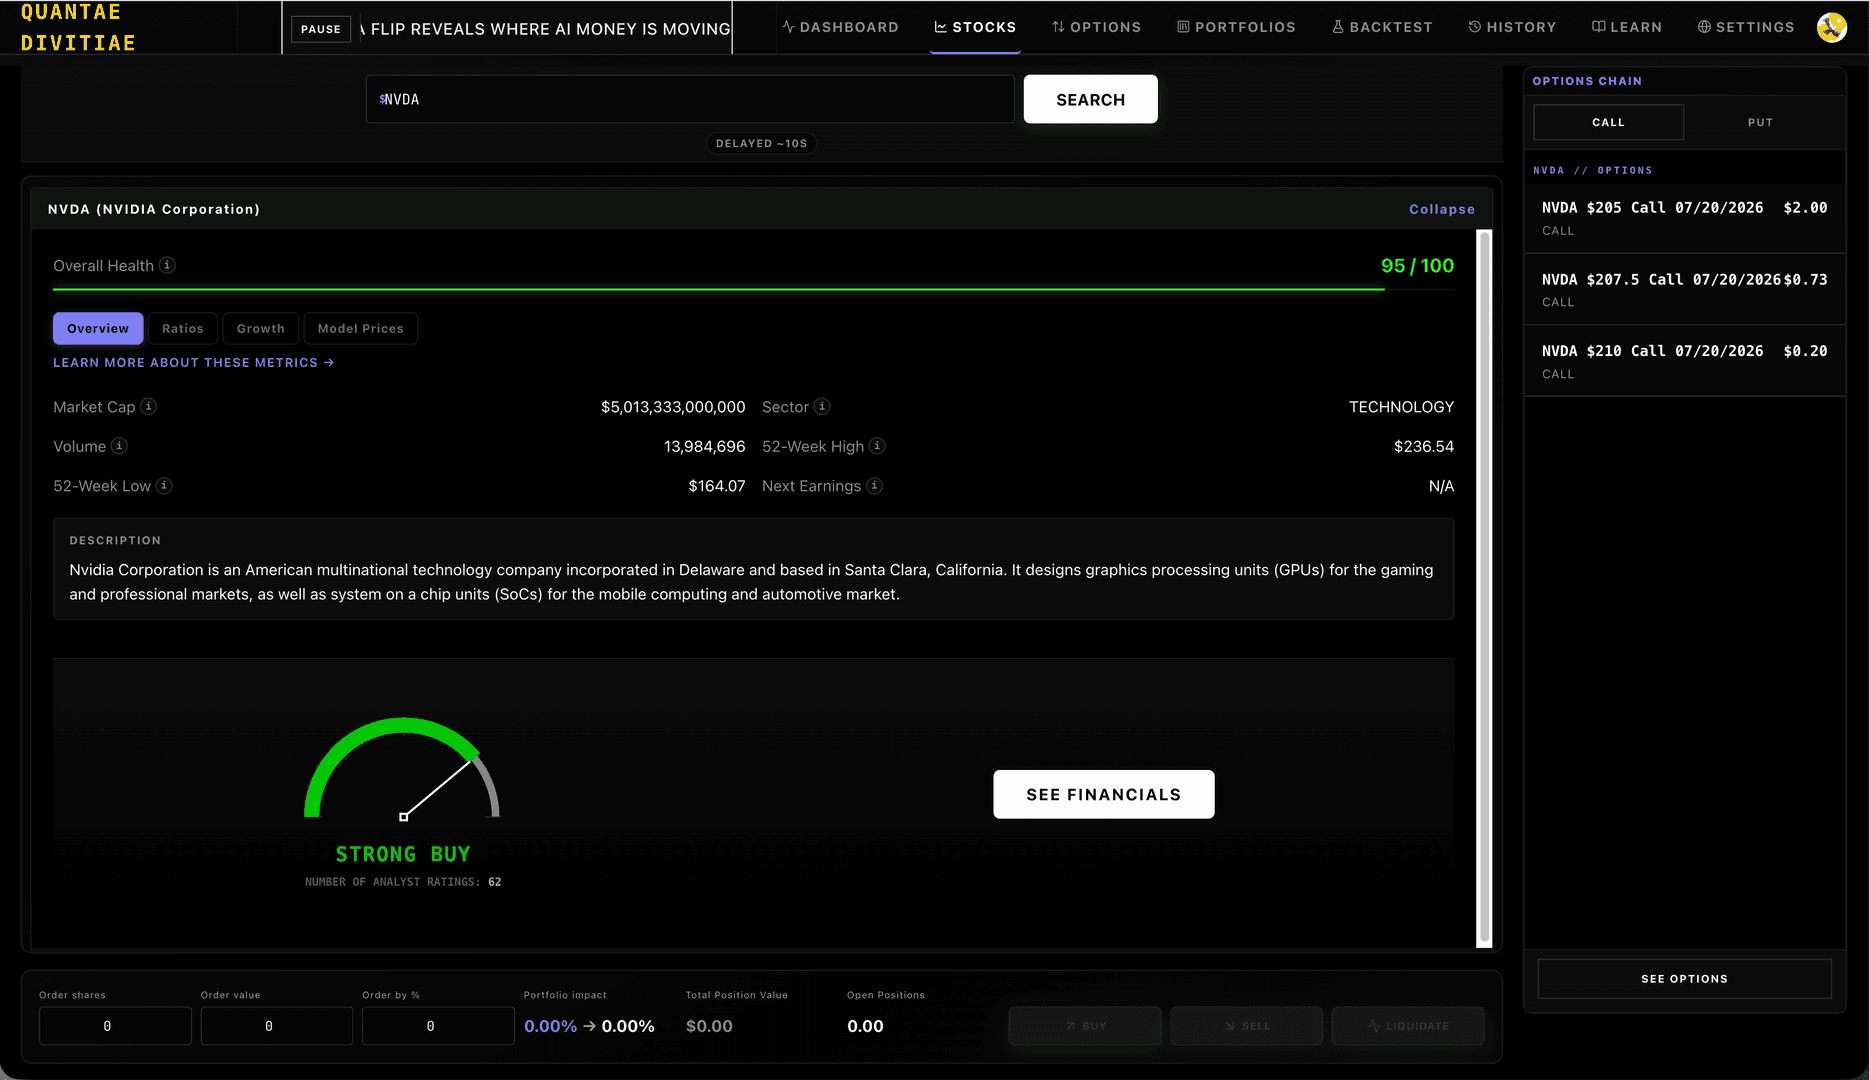1869x1080 pixels.
Task: Open the user profile avatar
Action: (1831, 27)
